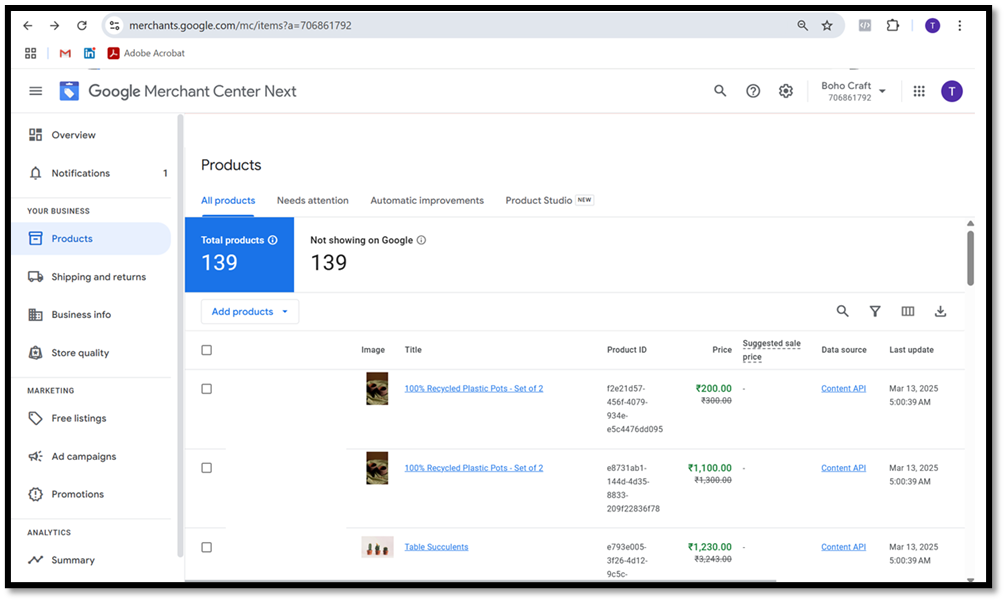Open thumbnail of the ₹1,100.00 product

[377, 468]
